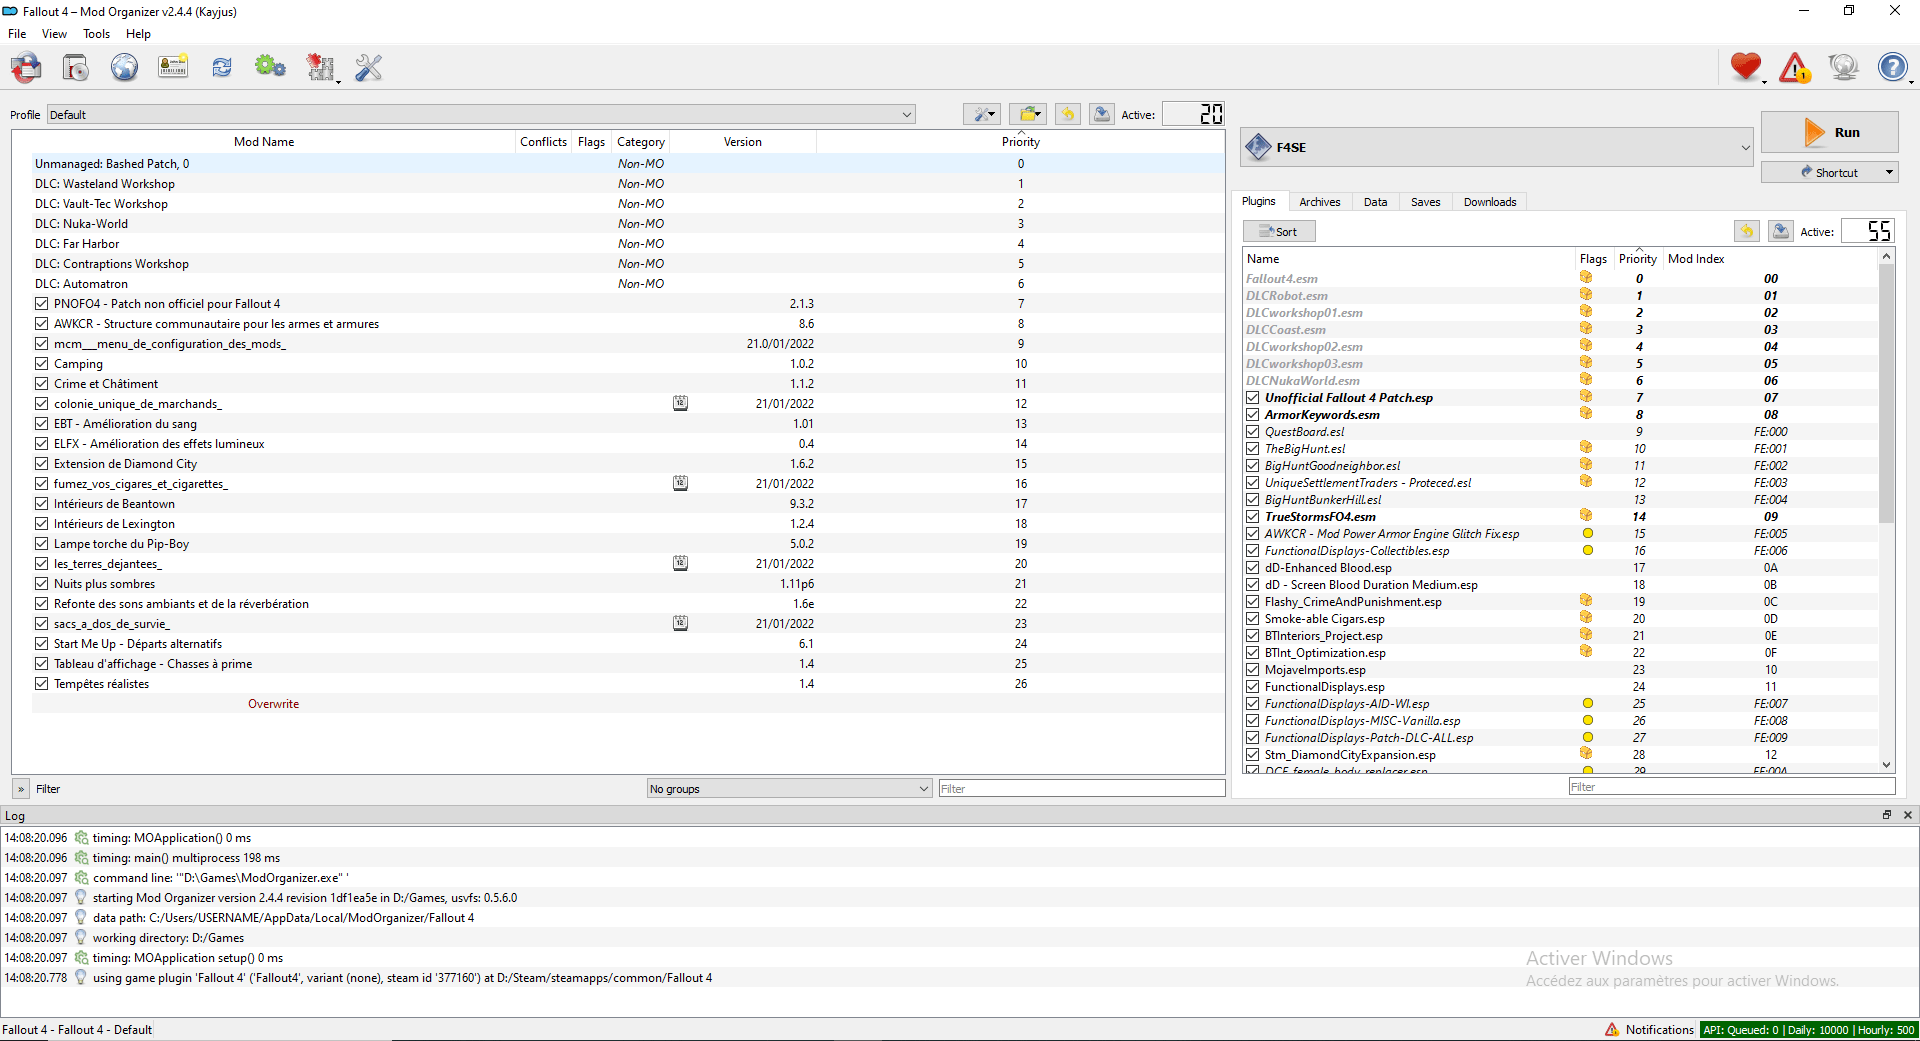
Task: Click yellow dot flag on FunctionalDisplays-Collectibles.esp
Action: click(1587, 550)
